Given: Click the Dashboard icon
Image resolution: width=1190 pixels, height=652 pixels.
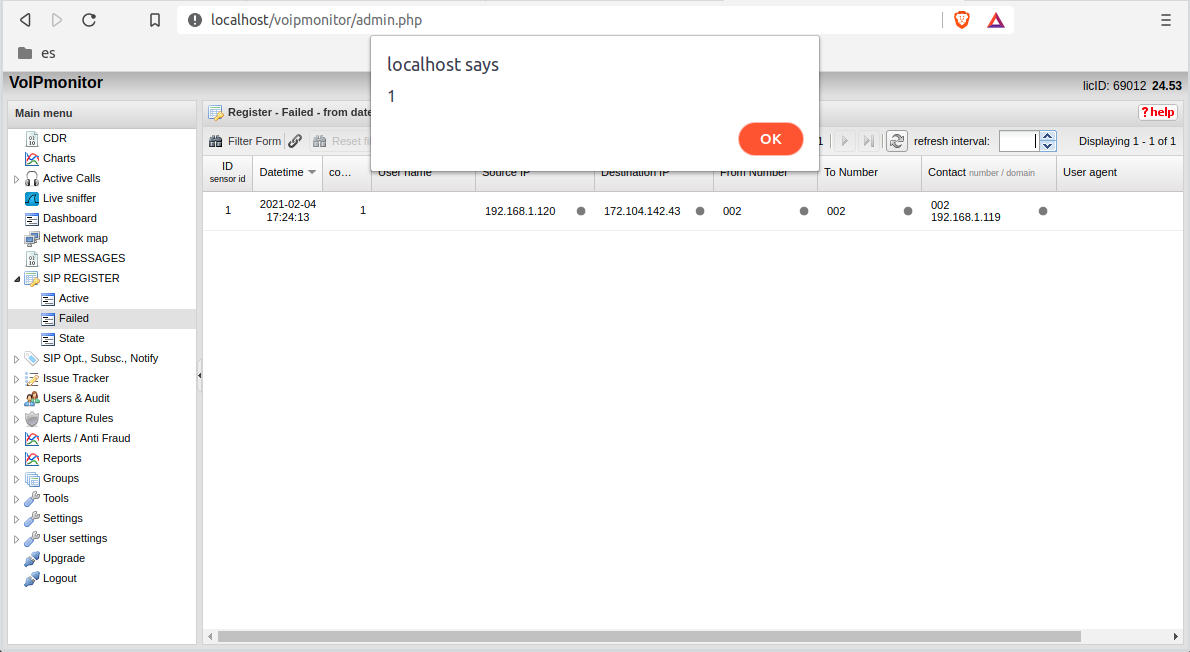Looking at the screenshot, I should pos(30,218).
